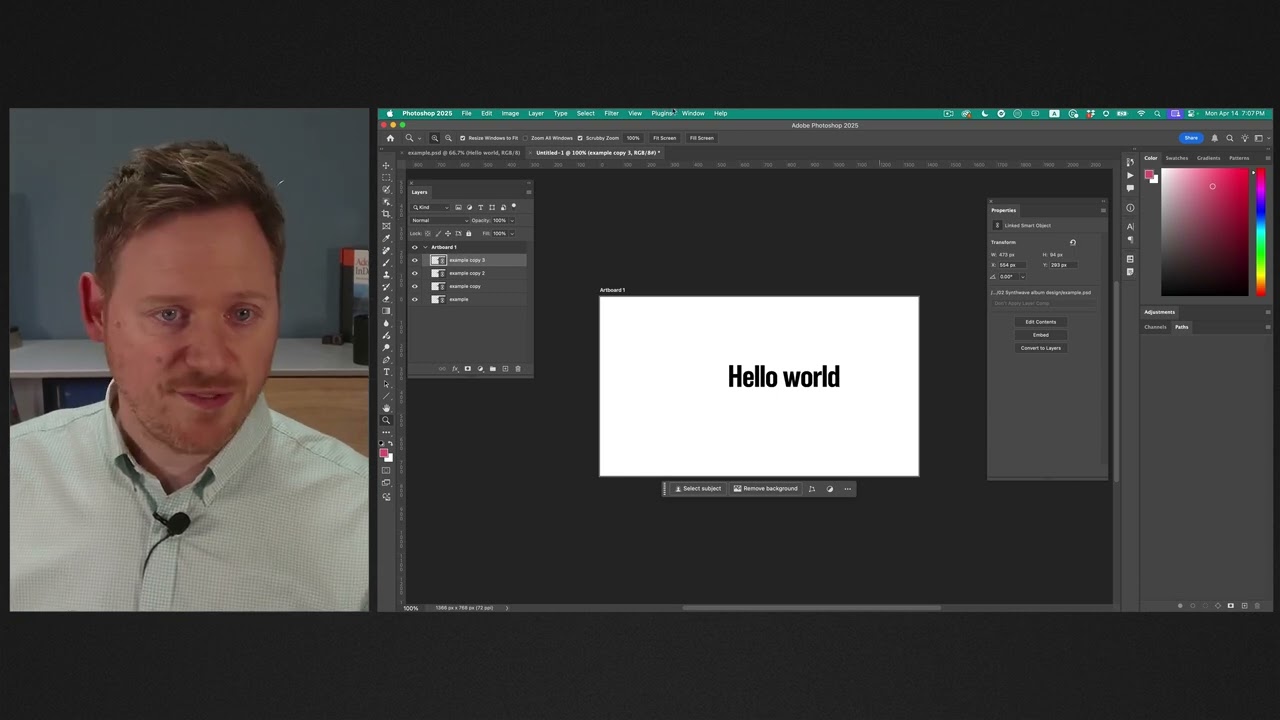
Task: Collapse the Artboard 1 group
Action: pyautogui.click(x=425, y=246)
